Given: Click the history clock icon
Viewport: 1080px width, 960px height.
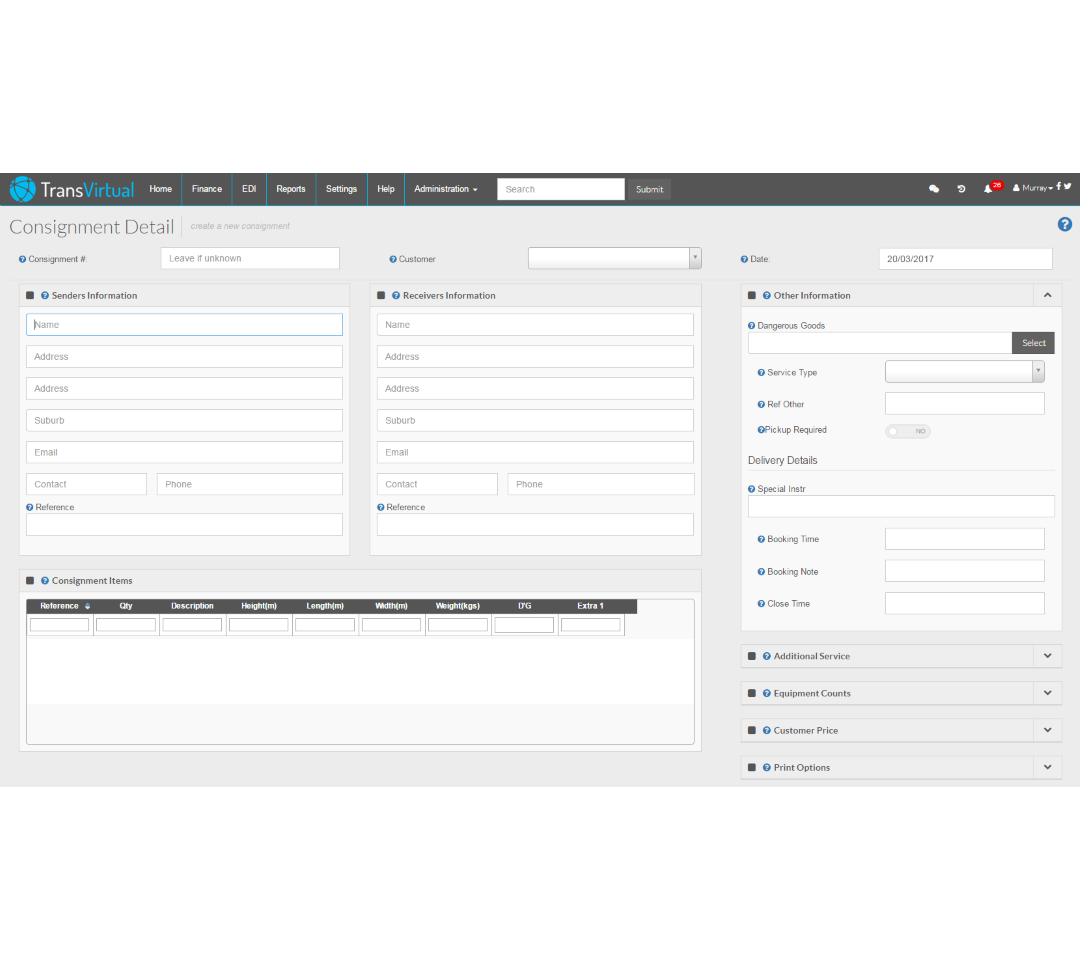Looking at the screenshot, I should (961, 189).
